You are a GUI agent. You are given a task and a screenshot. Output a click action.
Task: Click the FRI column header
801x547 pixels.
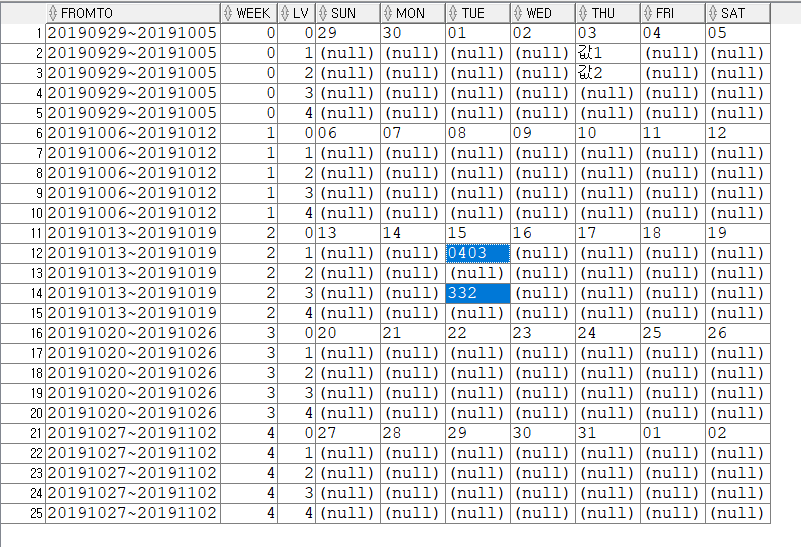[x=673, y=13]
